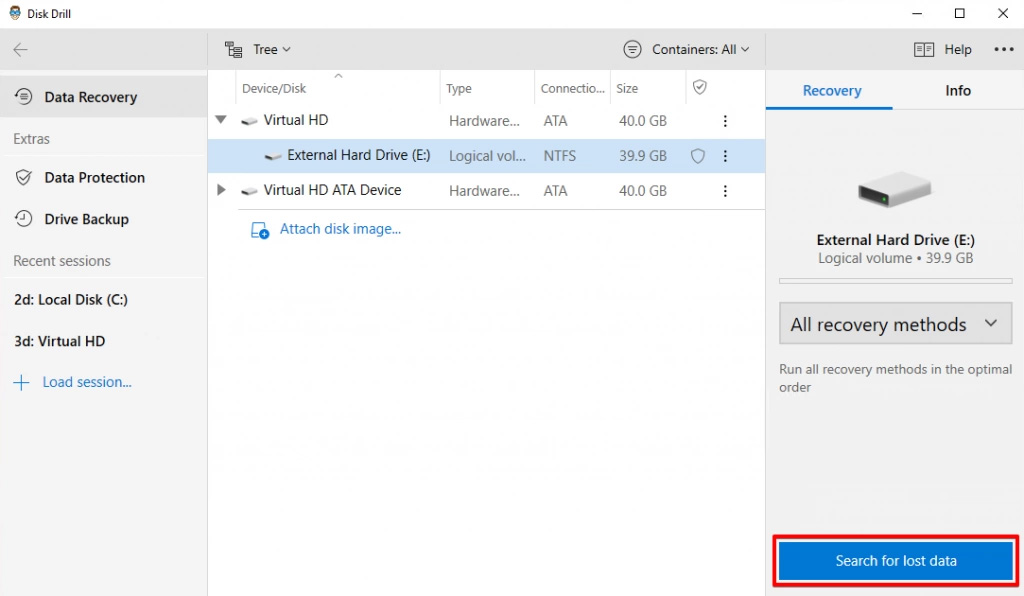Click the Virtual HD drive icon in list

coord(249,121)
